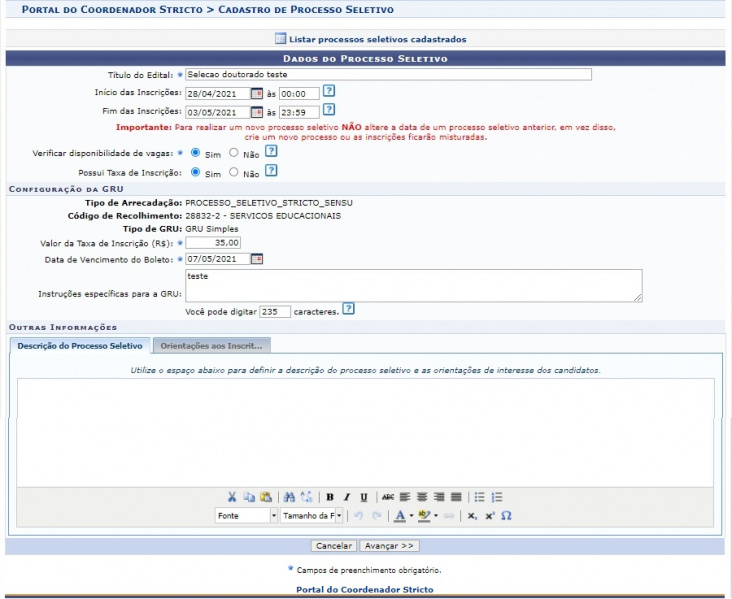Open calendar for Início das Inscrições
732x599 pixels.
(x=256, y=93)
